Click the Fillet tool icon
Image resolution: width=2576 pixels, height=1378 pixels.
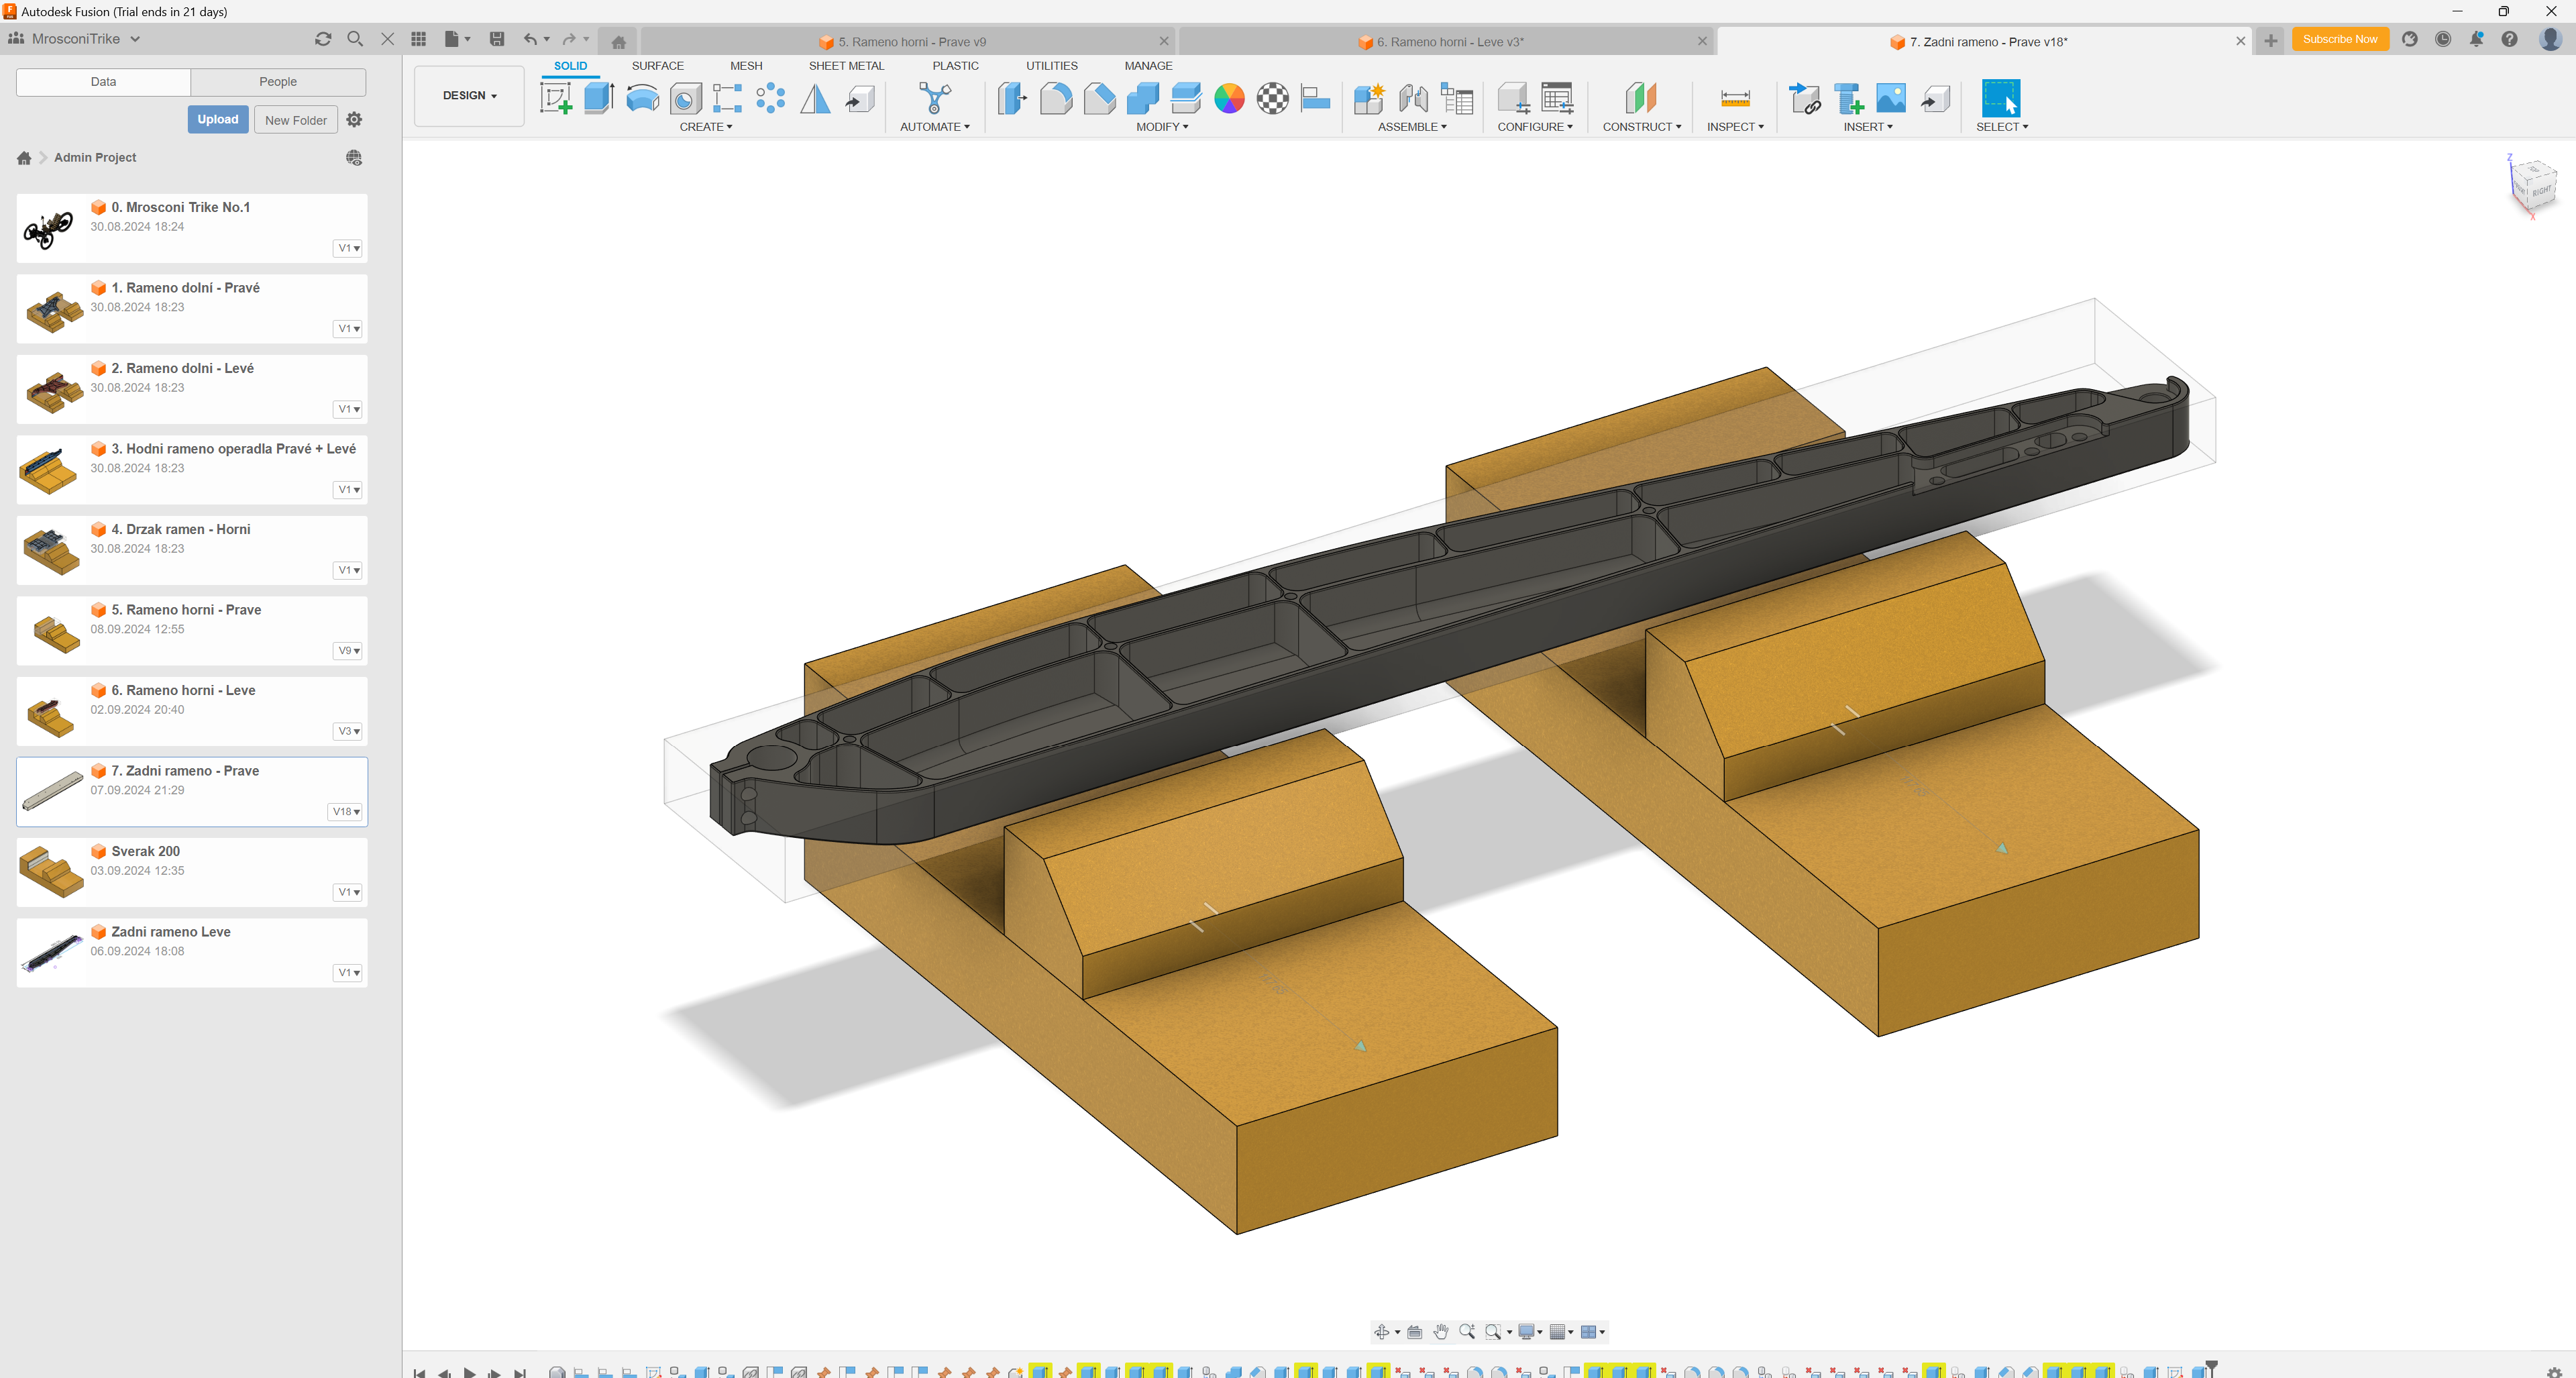(1055, 98)
